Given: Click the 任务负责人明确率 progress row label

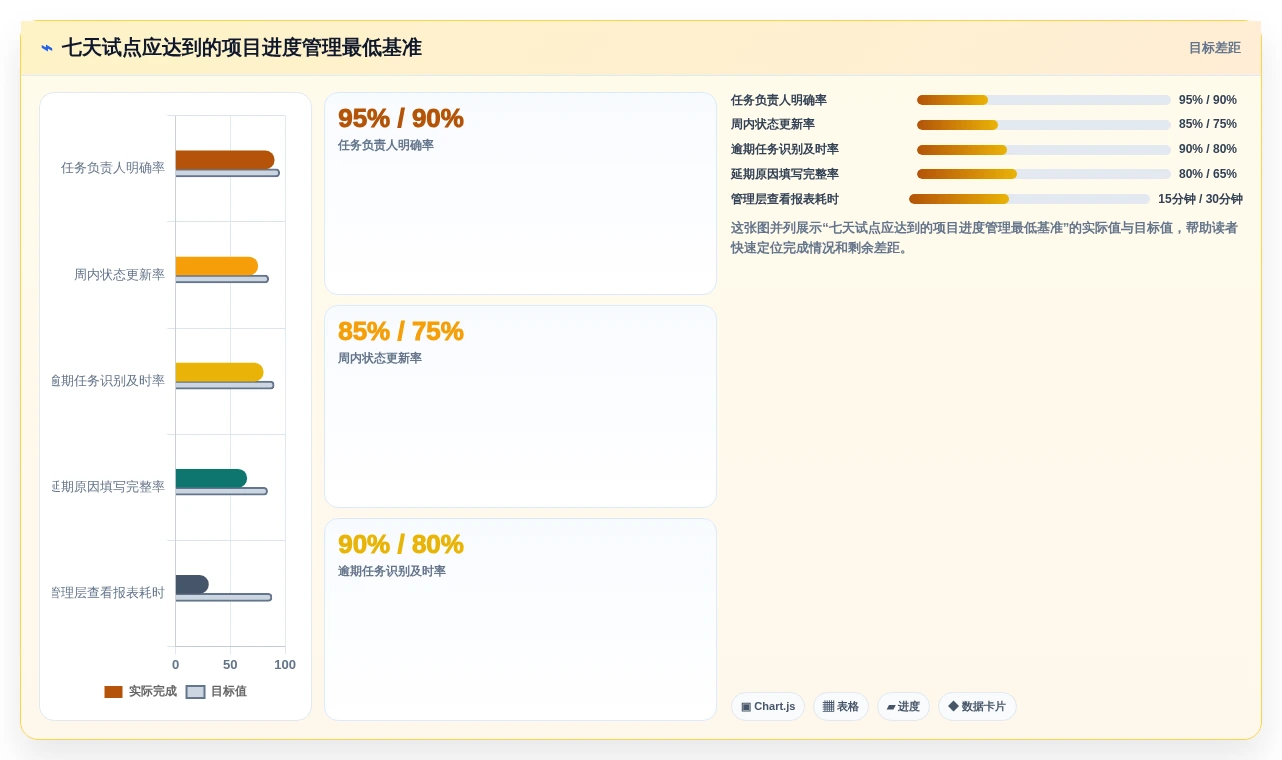Looking at the screenshot, I should [779, 100].
